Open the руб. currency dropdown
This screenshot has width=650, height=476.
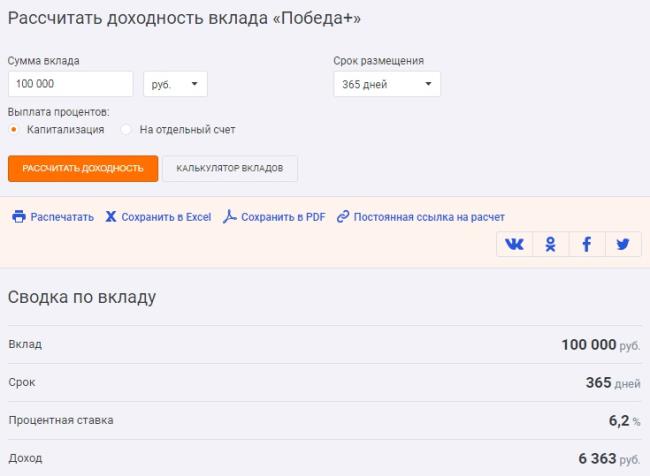coord(175,84)
